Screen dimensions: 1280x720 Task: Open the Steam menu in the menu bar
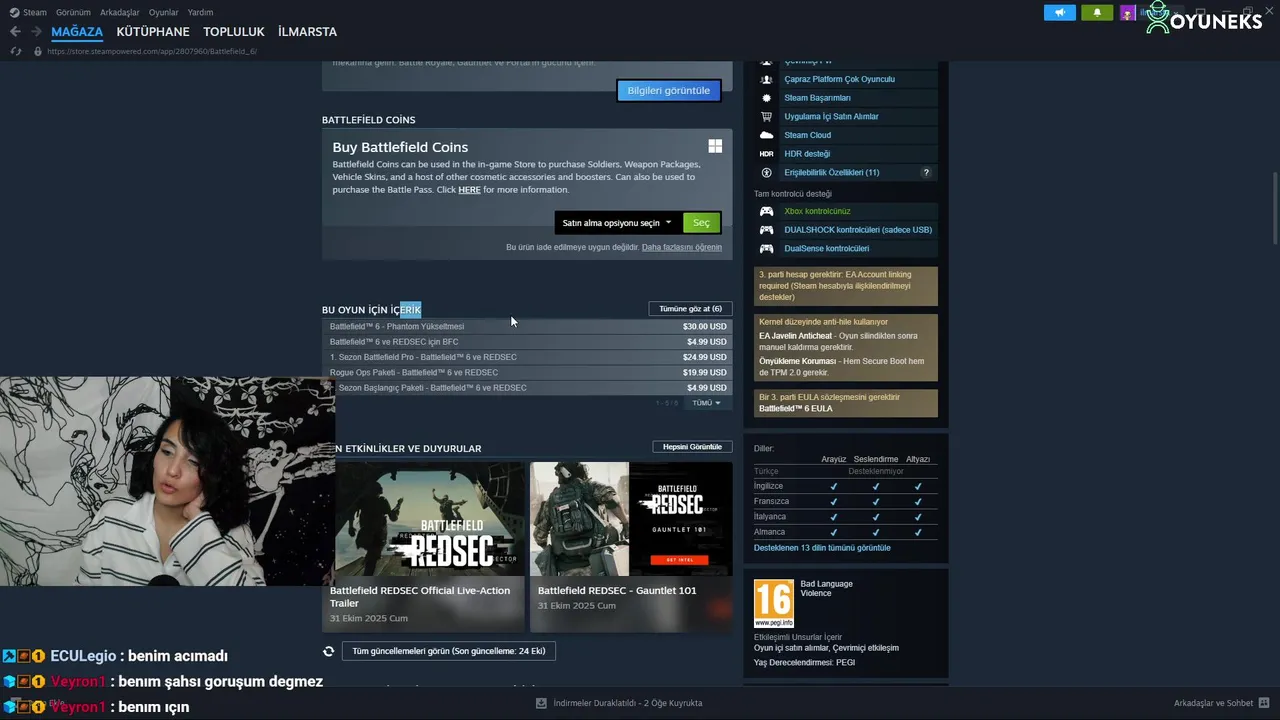point(35,12)
